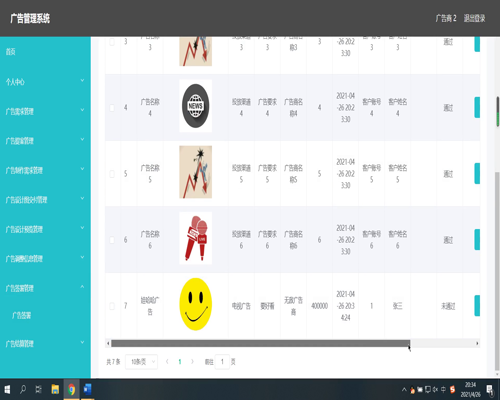This screenshot has width=500, height=400.
Task: Open the 10条/页 page size dropdown
Action: pyautogui.click(x=141, y=362)
